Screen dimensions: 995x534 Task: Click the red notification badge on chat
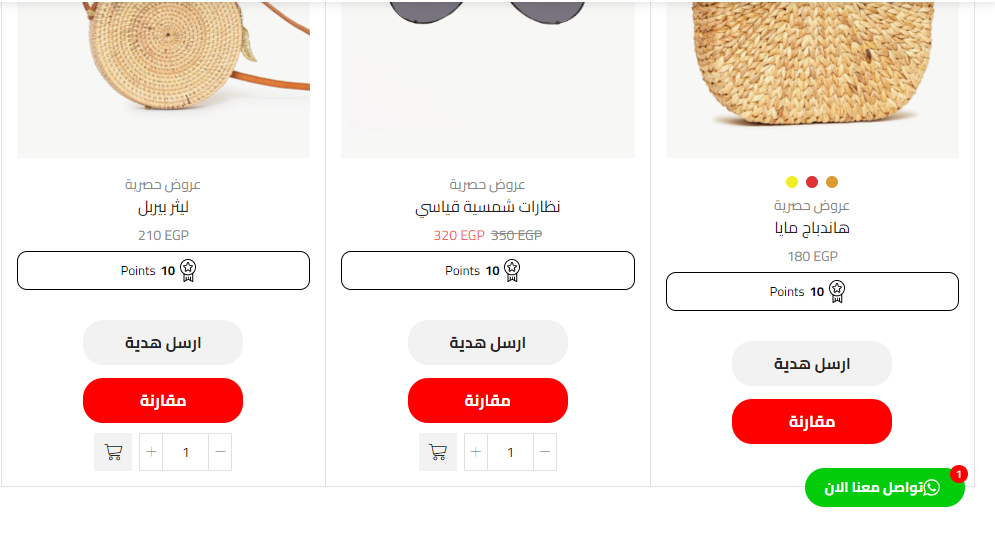959,474
